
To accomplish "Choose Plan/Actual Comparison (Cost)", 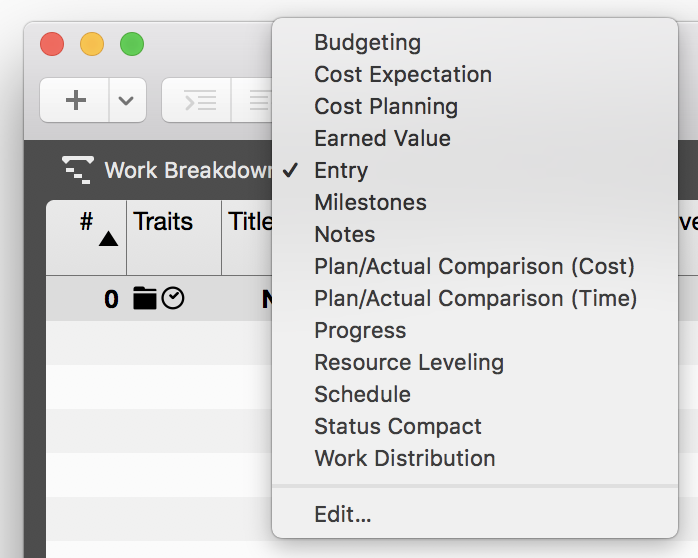I will pos(474,266).
